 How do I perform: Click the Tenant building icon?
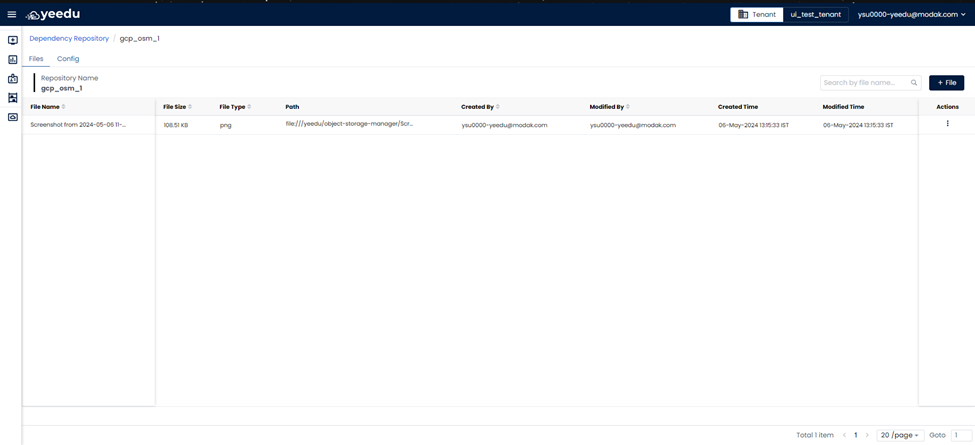742,14
